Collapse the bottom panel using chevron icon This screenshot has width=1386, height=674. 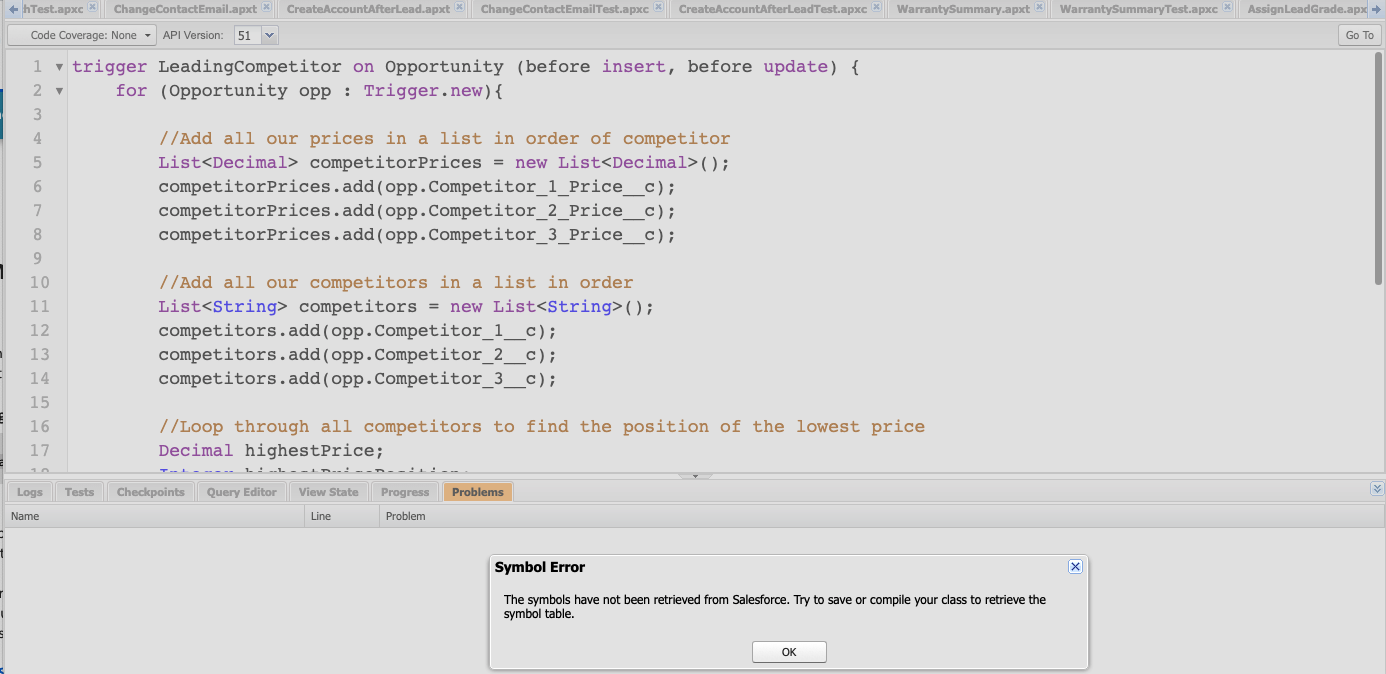pos(1377,489)
